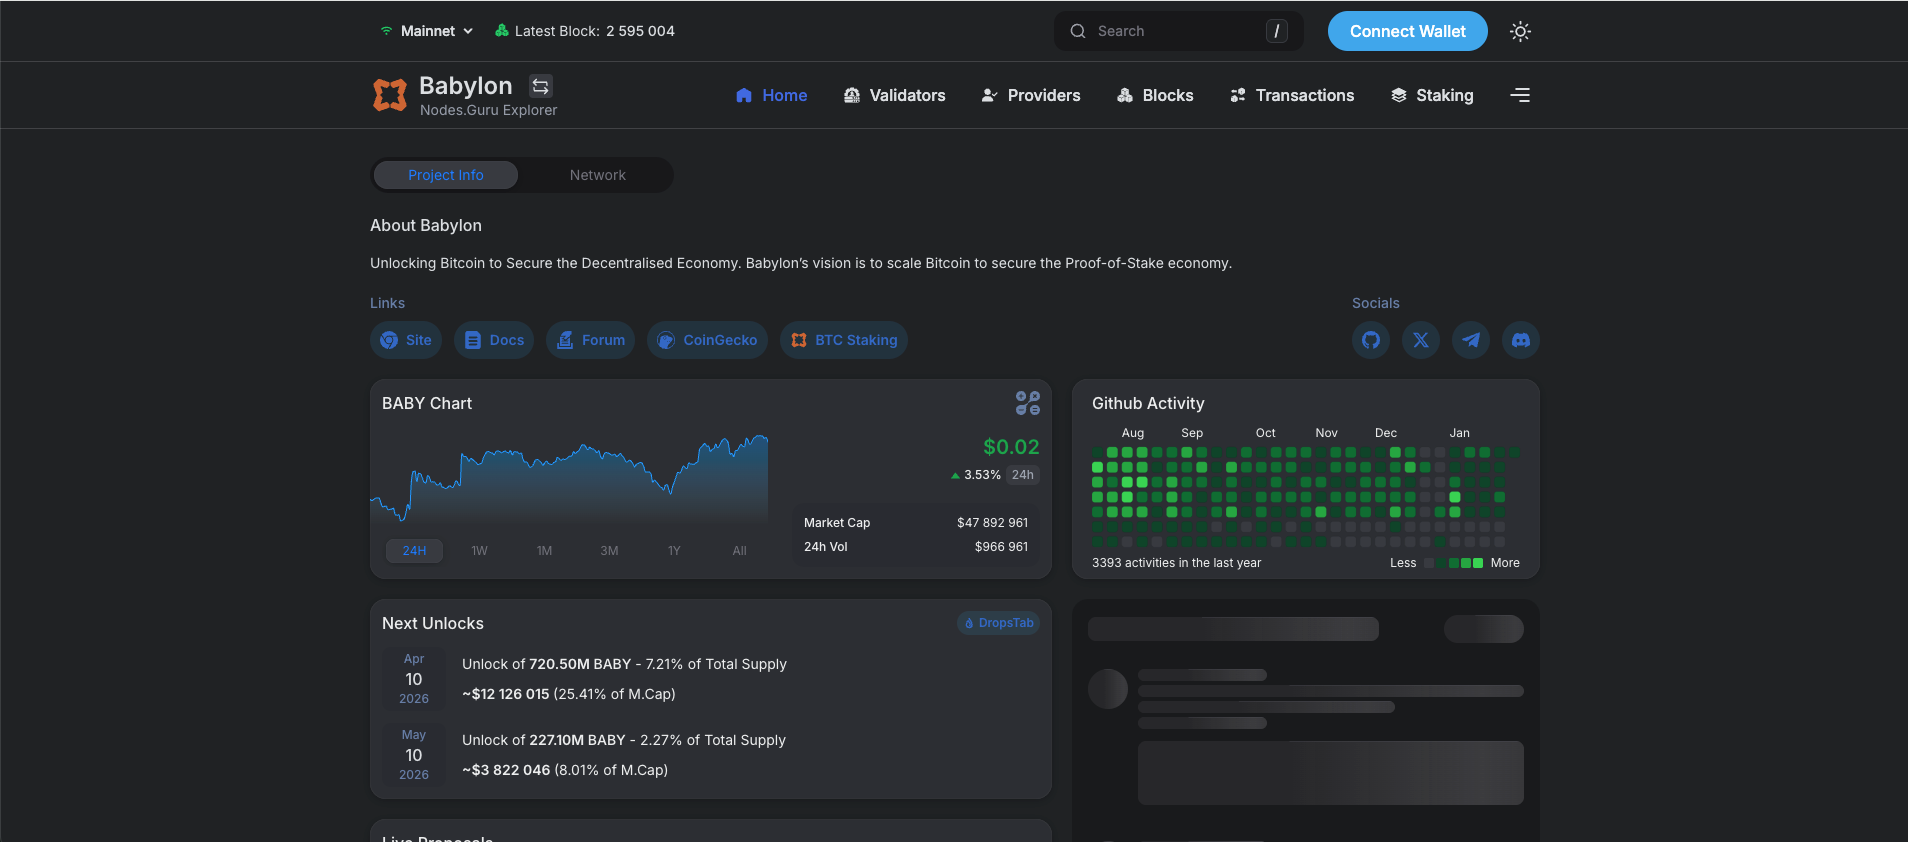Click the May 10 2026 unlock date
1908x842 pixels.
414,755
